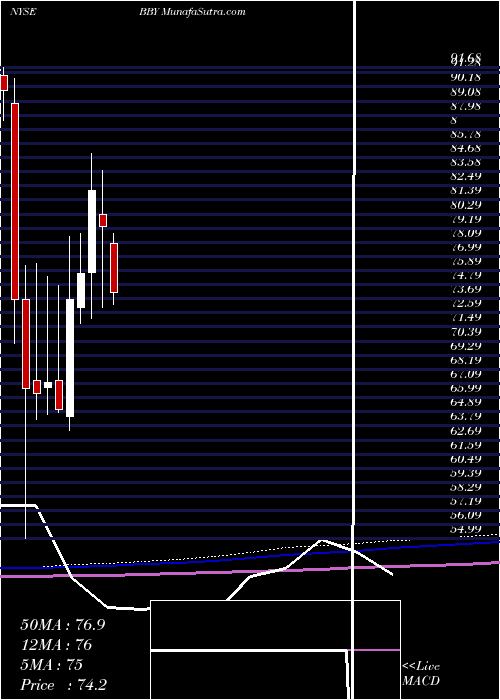The height and width of the screenshot is (700, 500).
Task: Click the 83.58 price axis label
Action: tap(465, 162)
